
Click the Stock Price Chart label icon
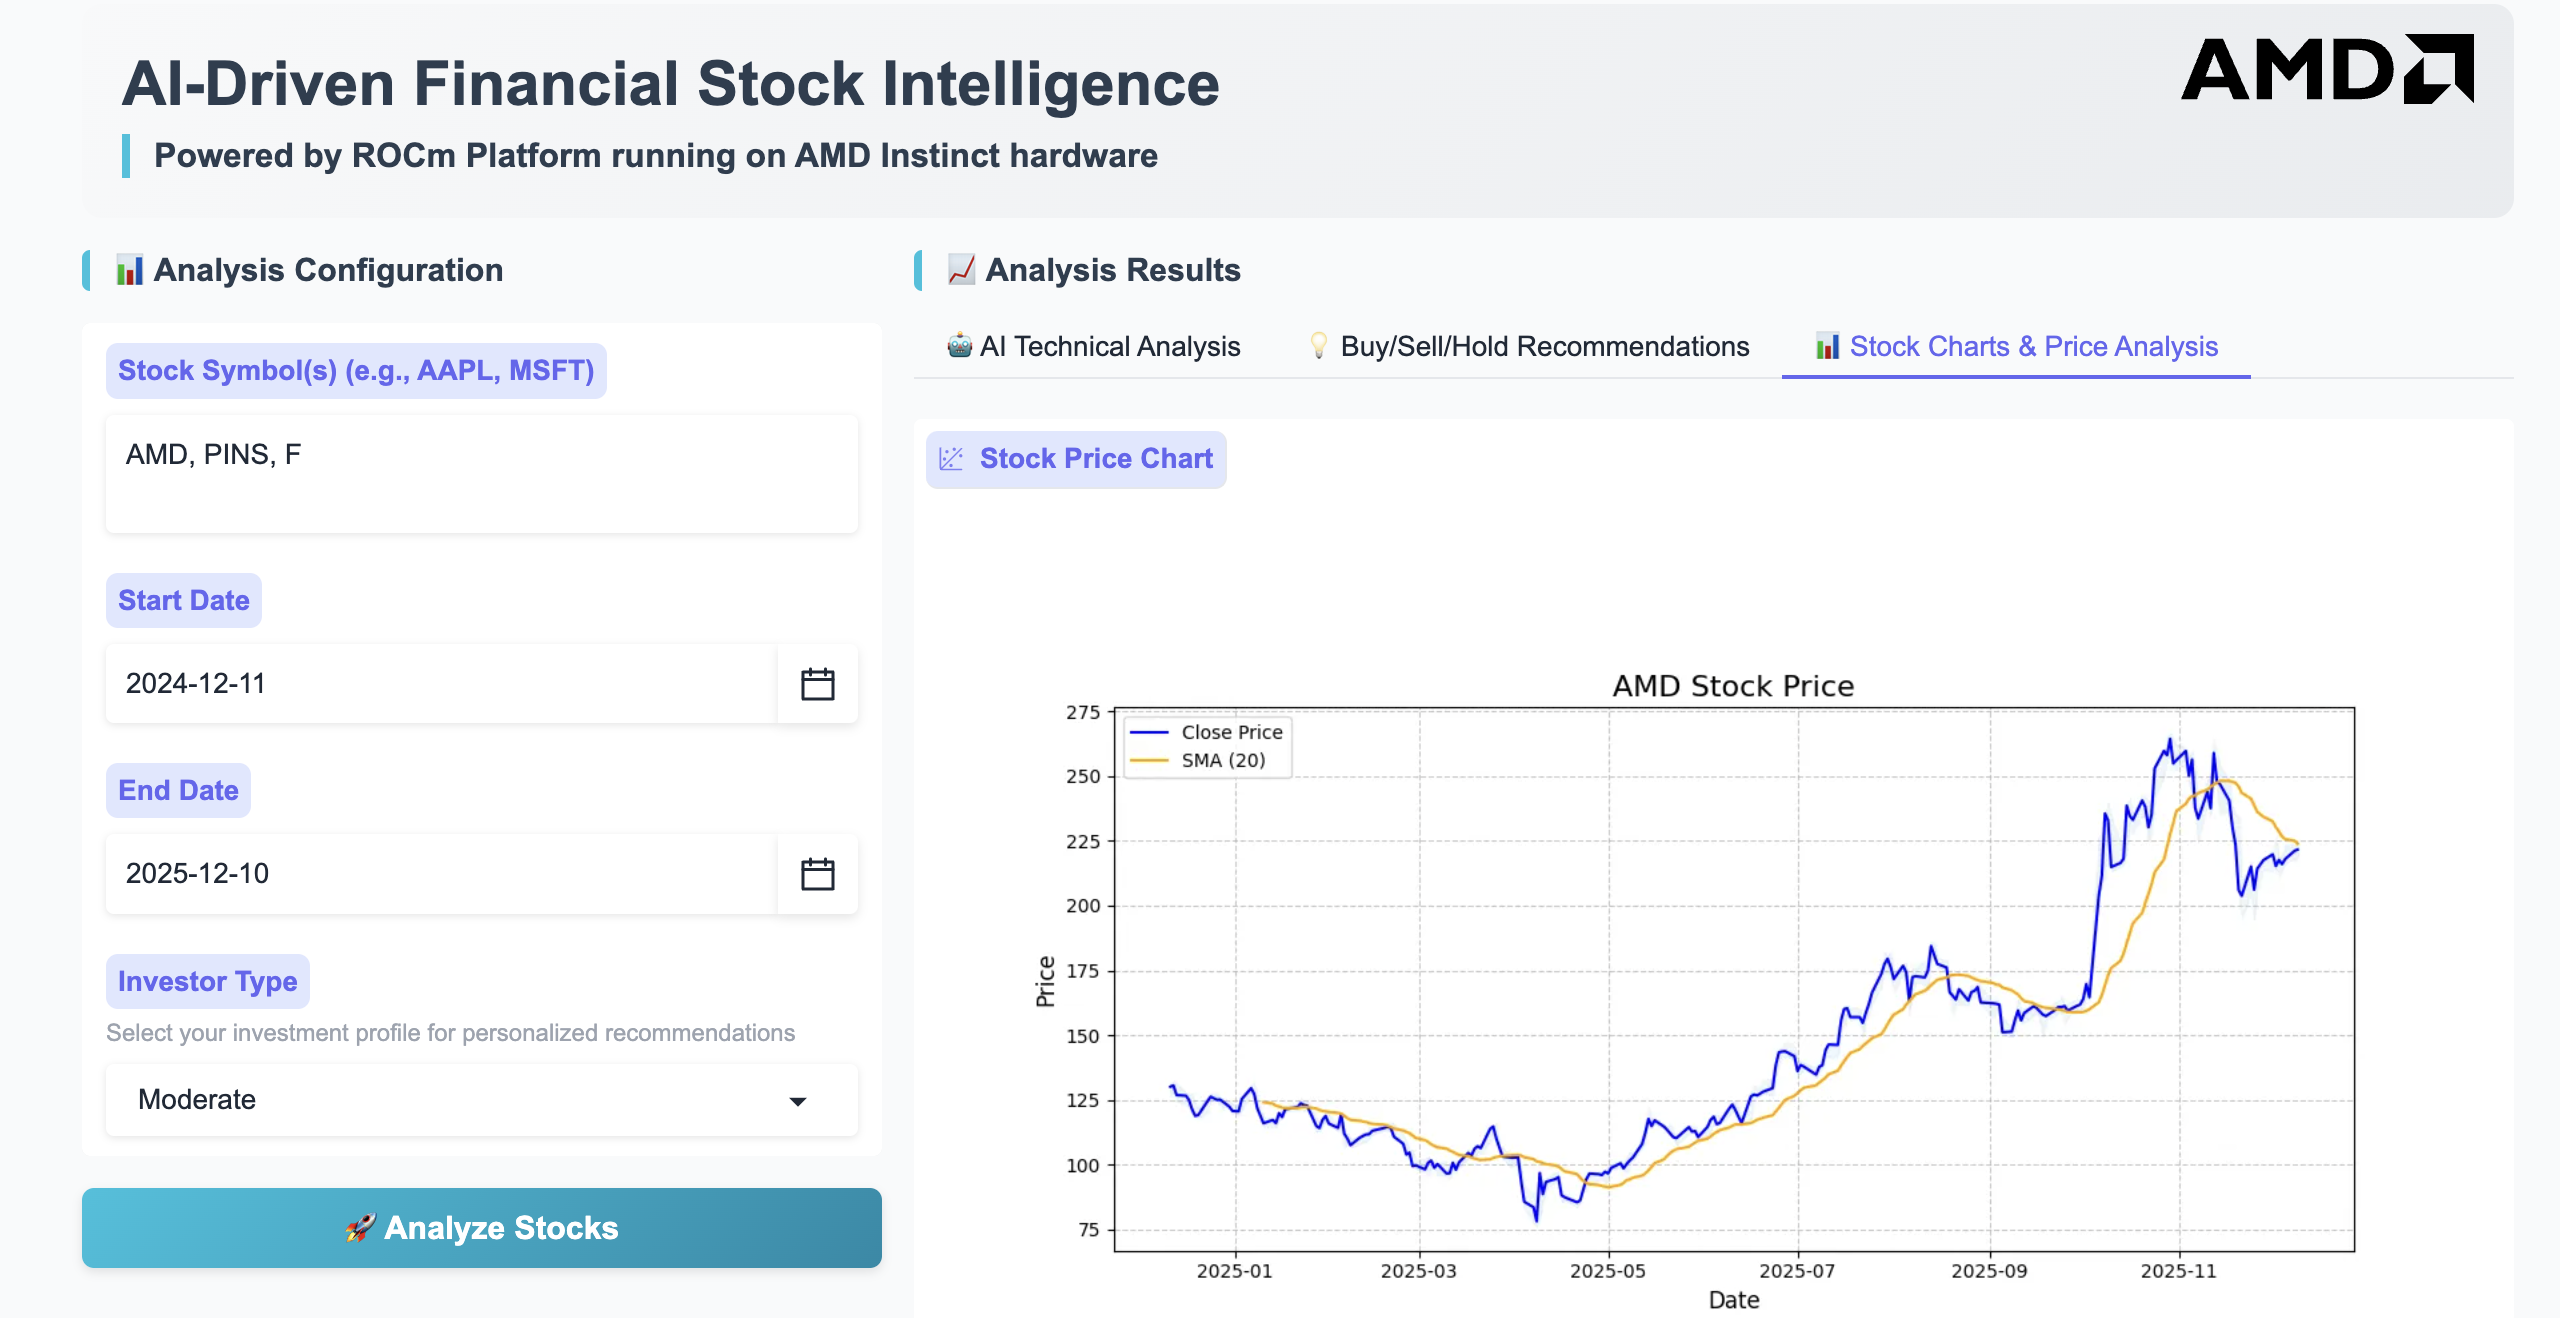[x=951, y=459]
